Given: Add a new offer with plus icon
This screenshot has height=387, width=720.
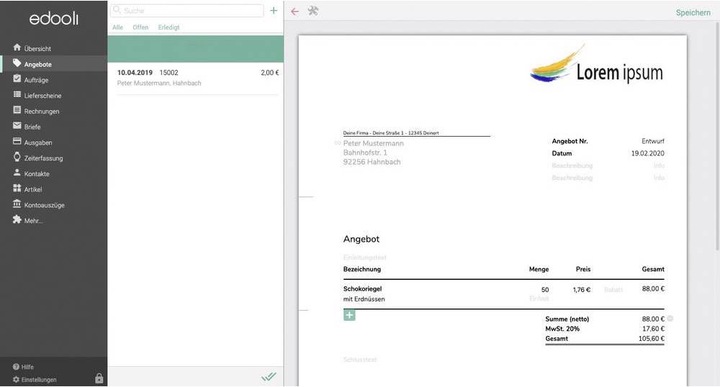Looking at the screenshot, I should (x=274, y=11).
